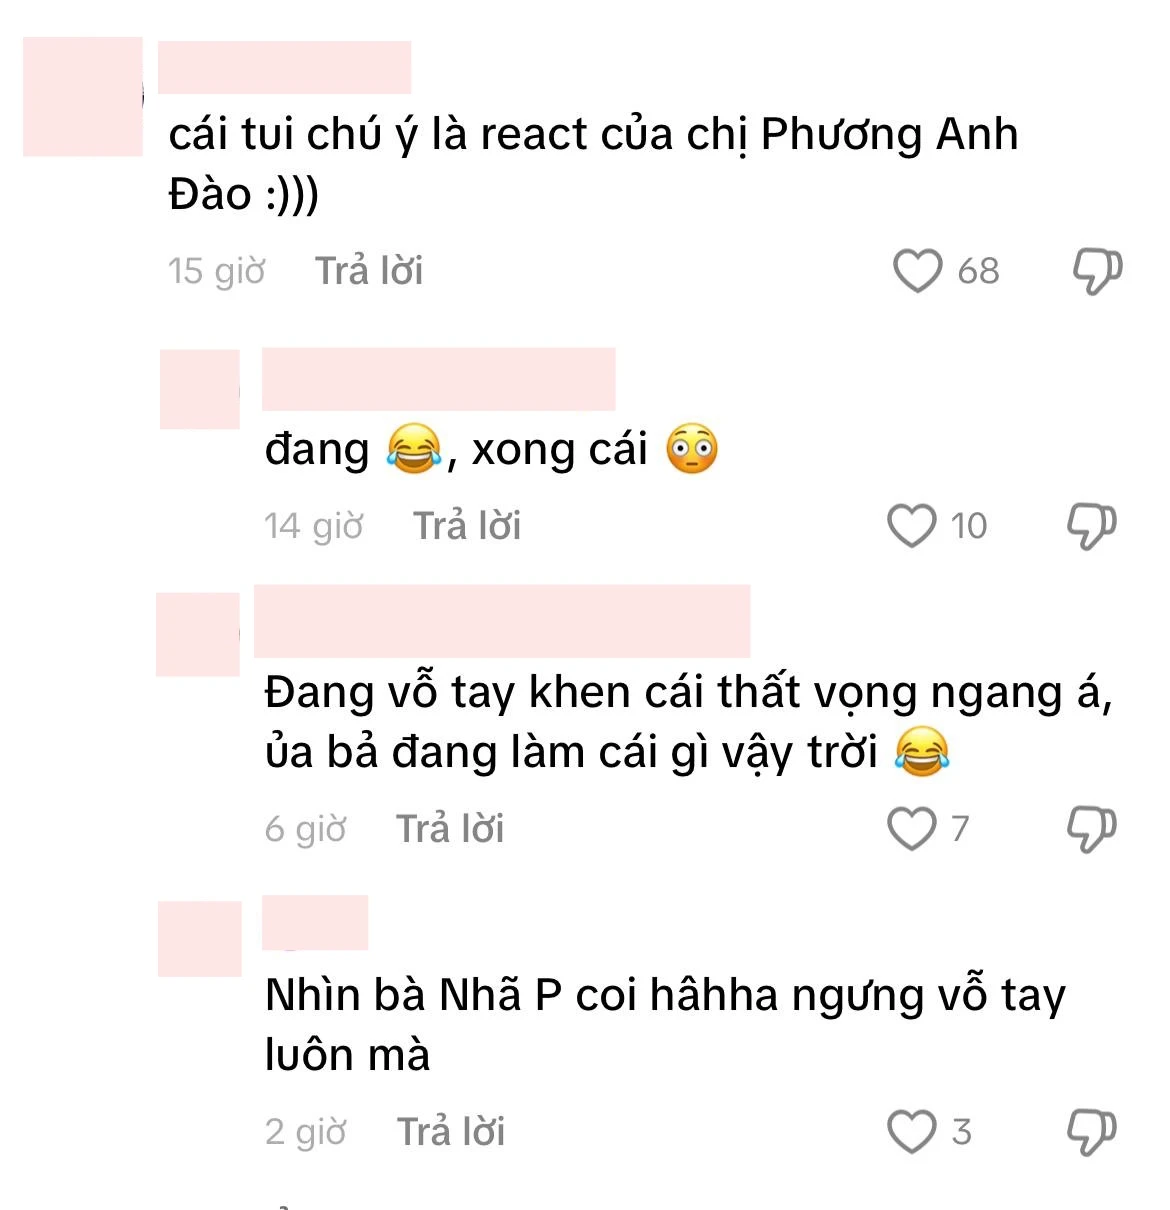Open avatar of the 'đang, xong cái' replier
The image size is (1170, 1210).
click(x=200, y=389)
